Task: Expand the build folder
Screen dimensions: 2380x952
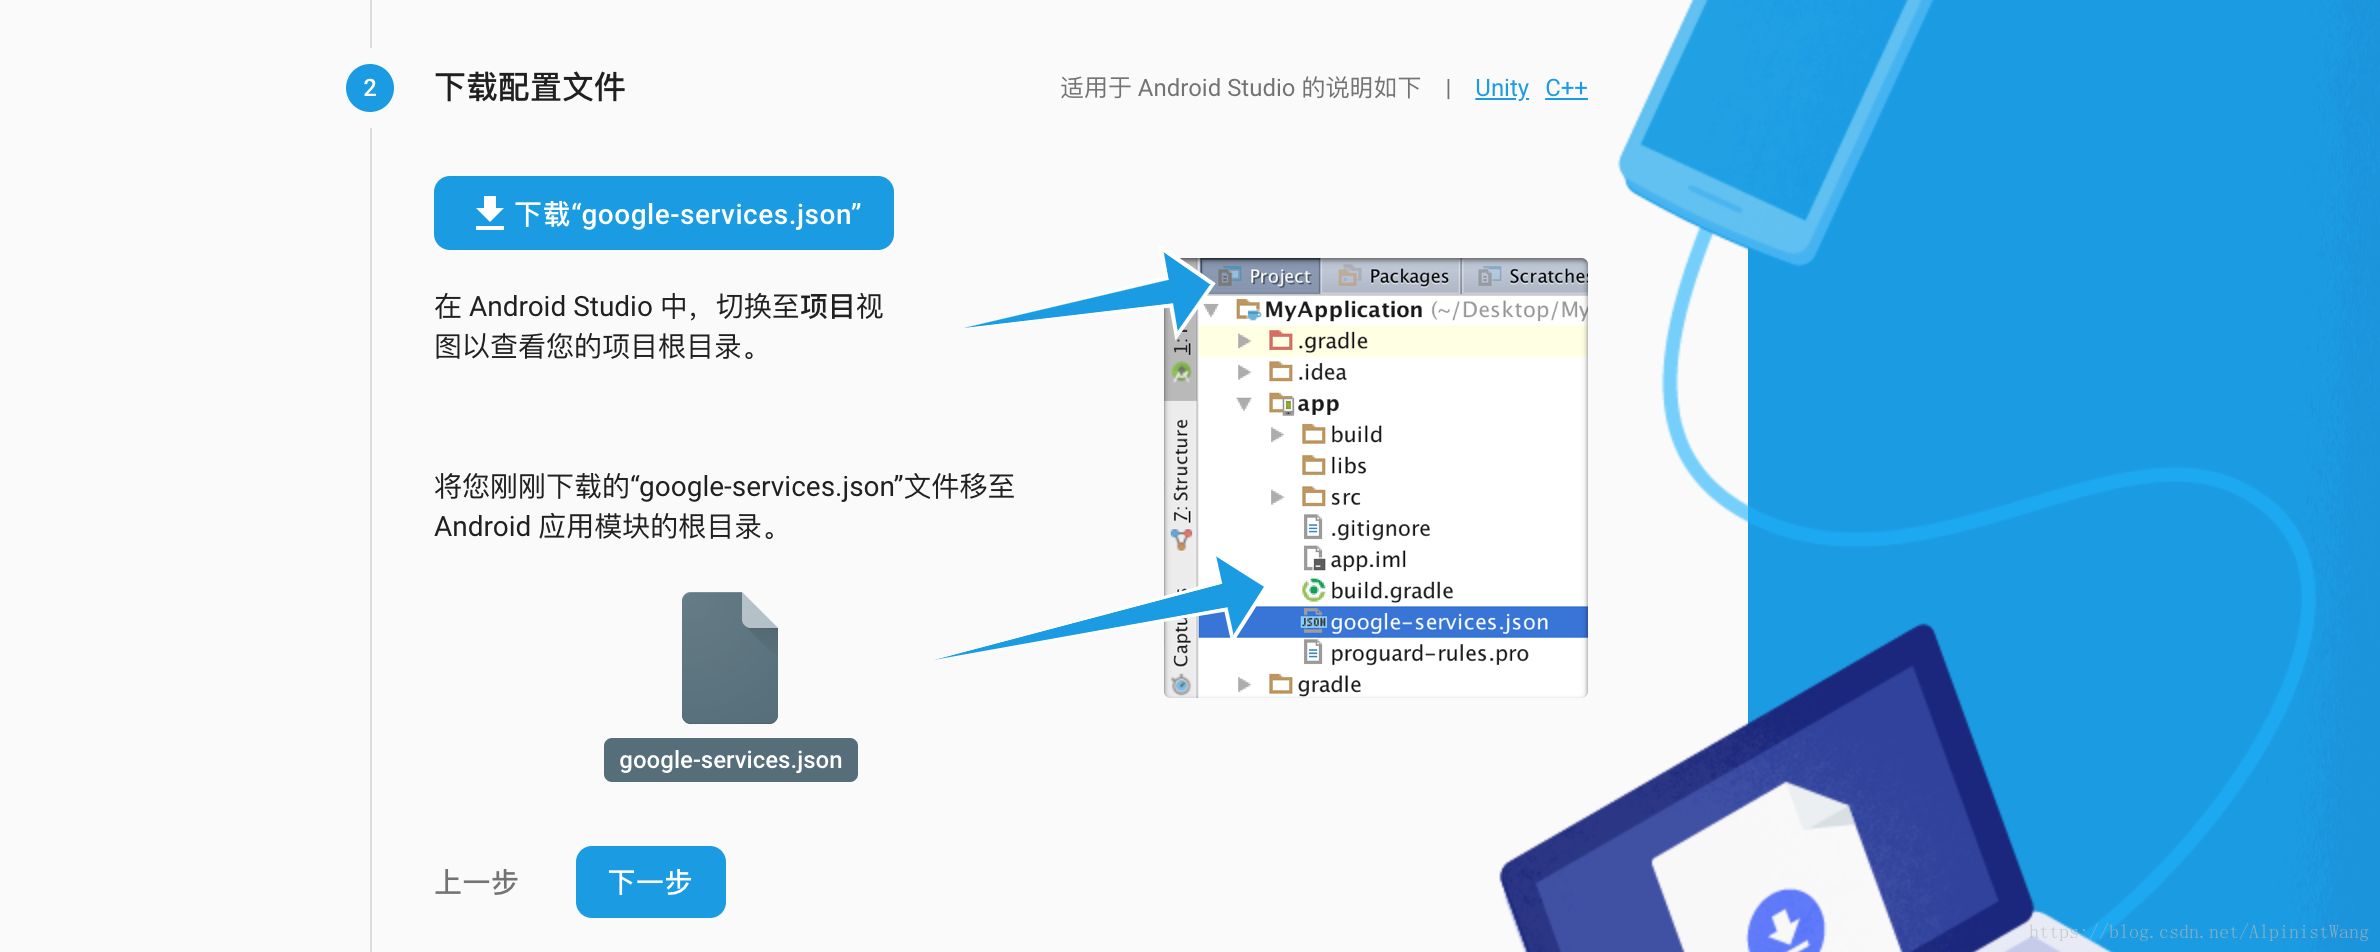Action: click(x=1277, y=434)
